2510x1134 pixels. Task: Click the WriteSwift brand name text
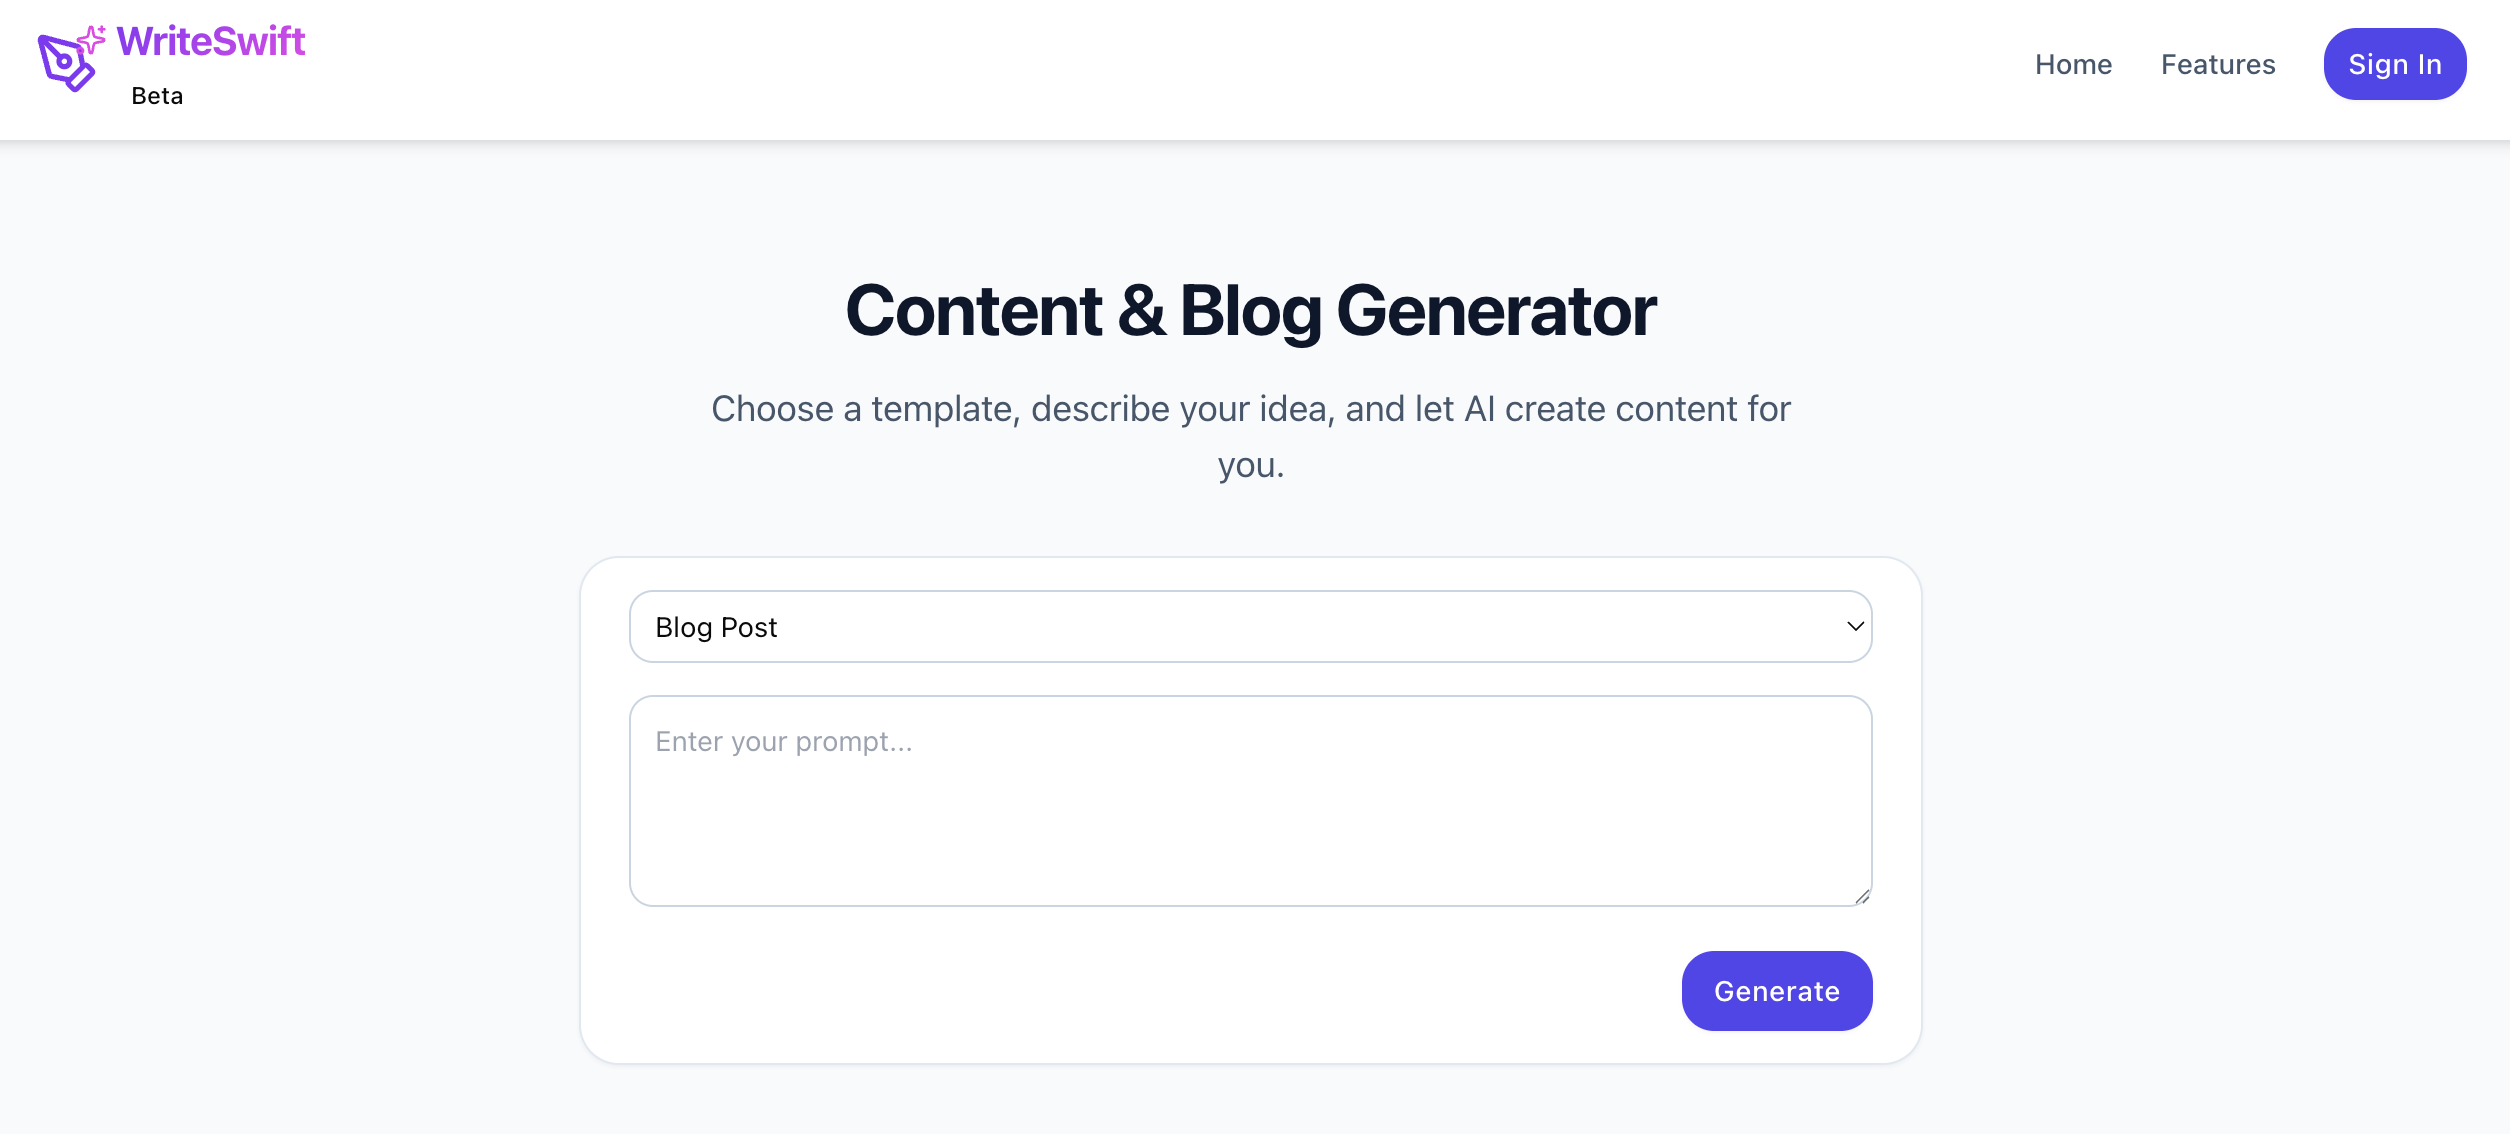(x=210, y=42)
